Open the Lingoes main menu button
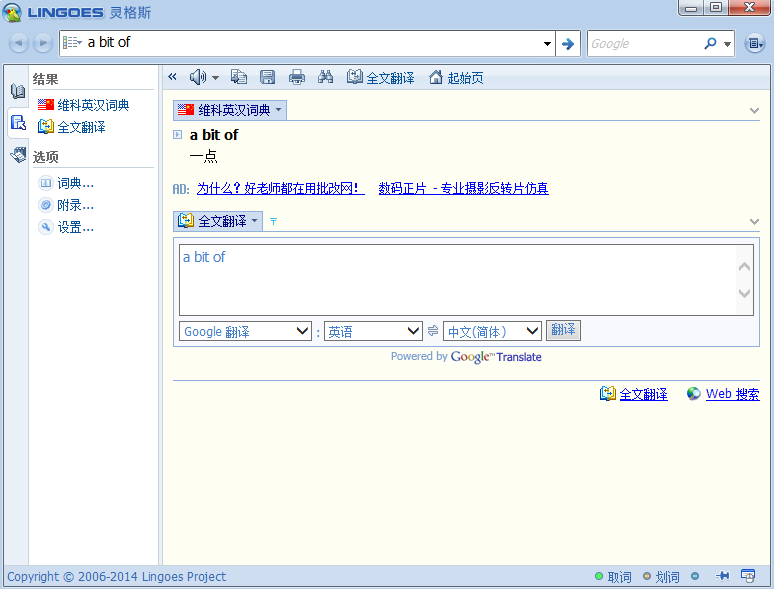This screenshot has height=589, width=774. click(x=755, y=43)
